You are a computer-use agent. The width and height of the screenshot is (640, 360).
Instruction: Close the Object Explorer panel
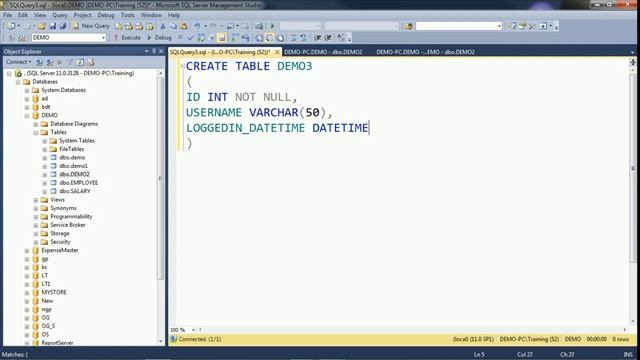tap(161, 51)
